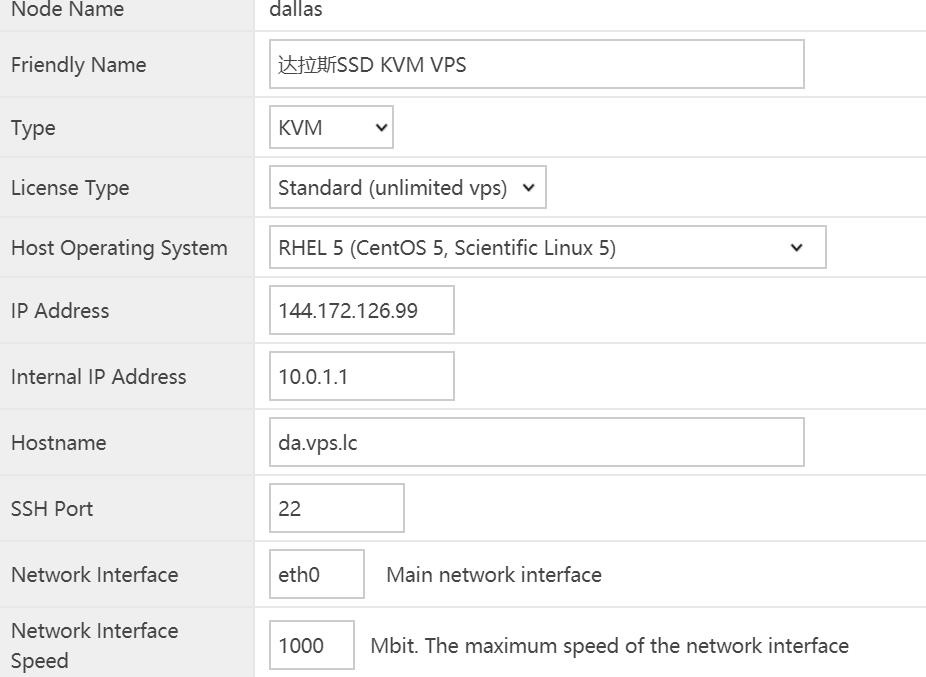Click the "License Type" label text
This screenshot has height=677, width=926.
(70, 188)
